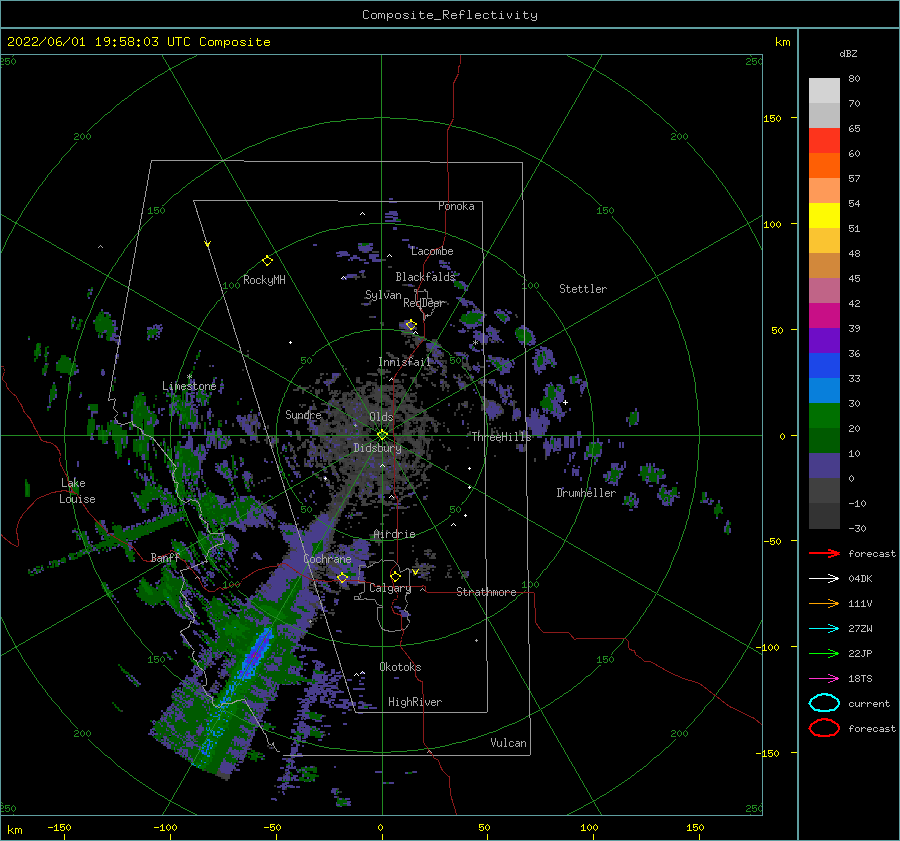
Task: Click the Drumheller label
Action: (586, 493)
